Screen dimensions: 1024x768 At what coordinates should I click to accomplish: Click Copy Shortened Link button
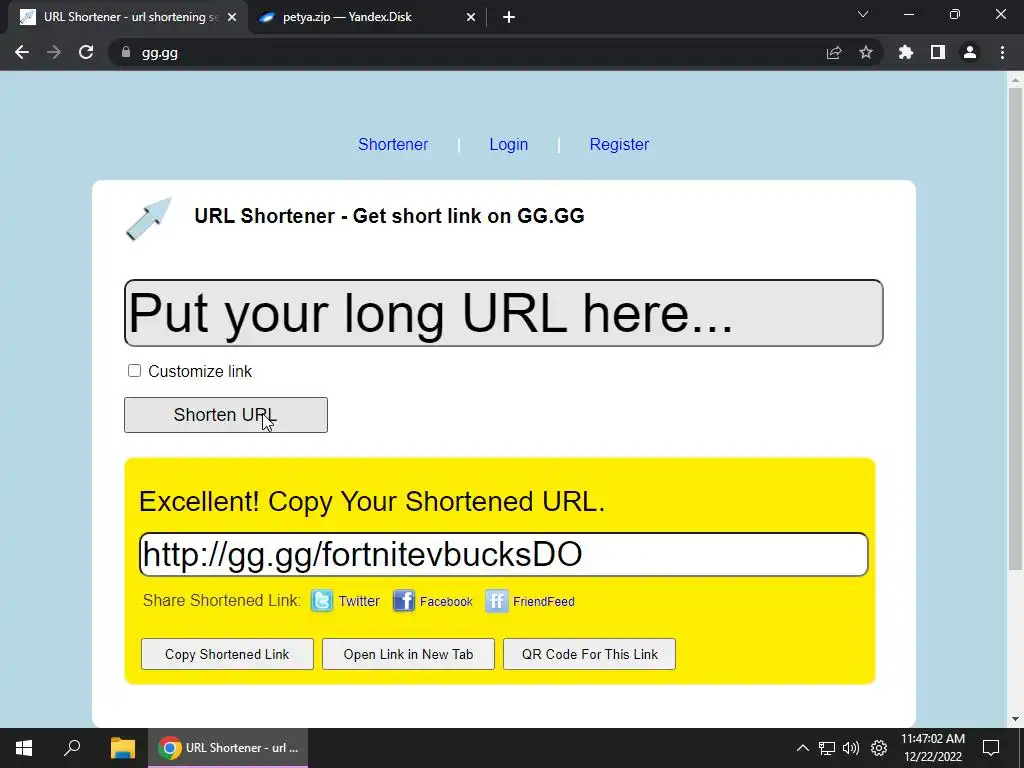[x=227, y=654]
